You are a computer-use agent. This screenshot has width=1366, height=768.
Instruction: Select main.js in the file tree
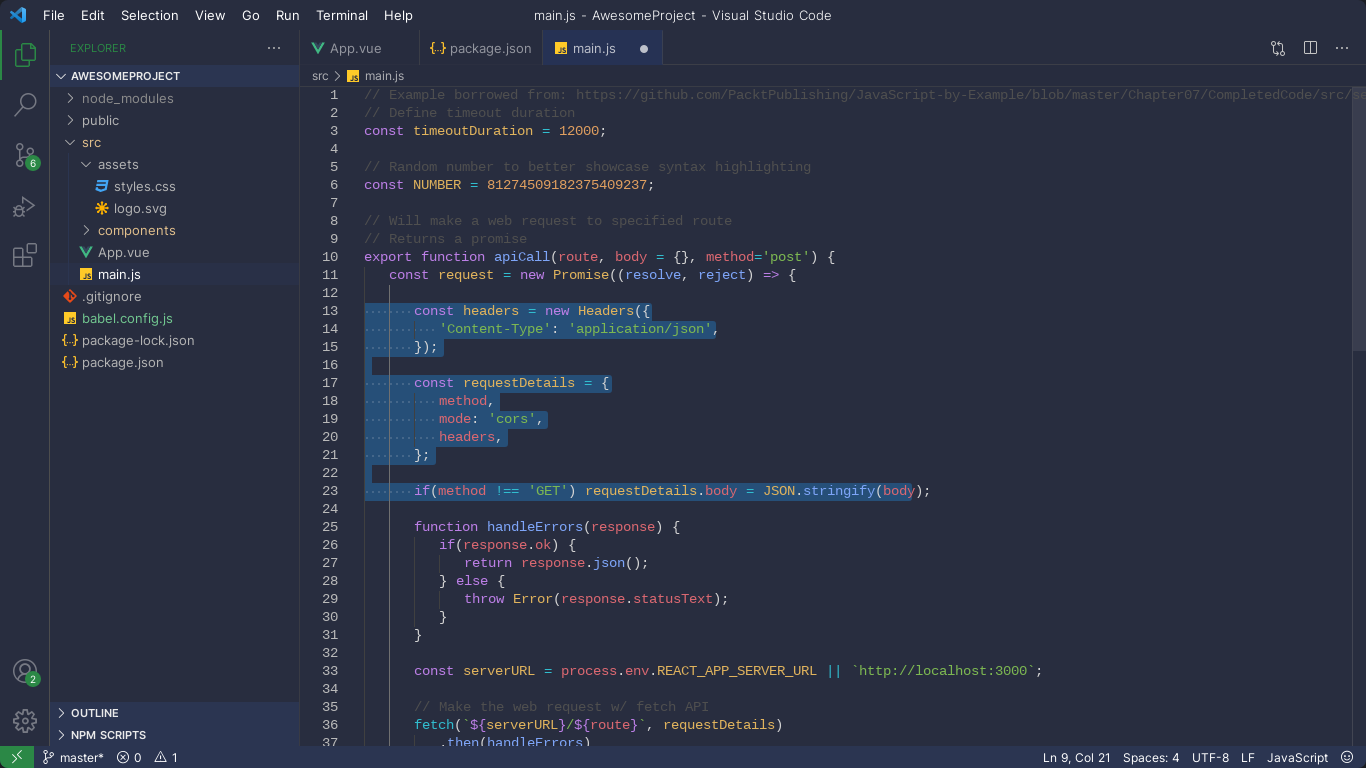coord(175,274)
